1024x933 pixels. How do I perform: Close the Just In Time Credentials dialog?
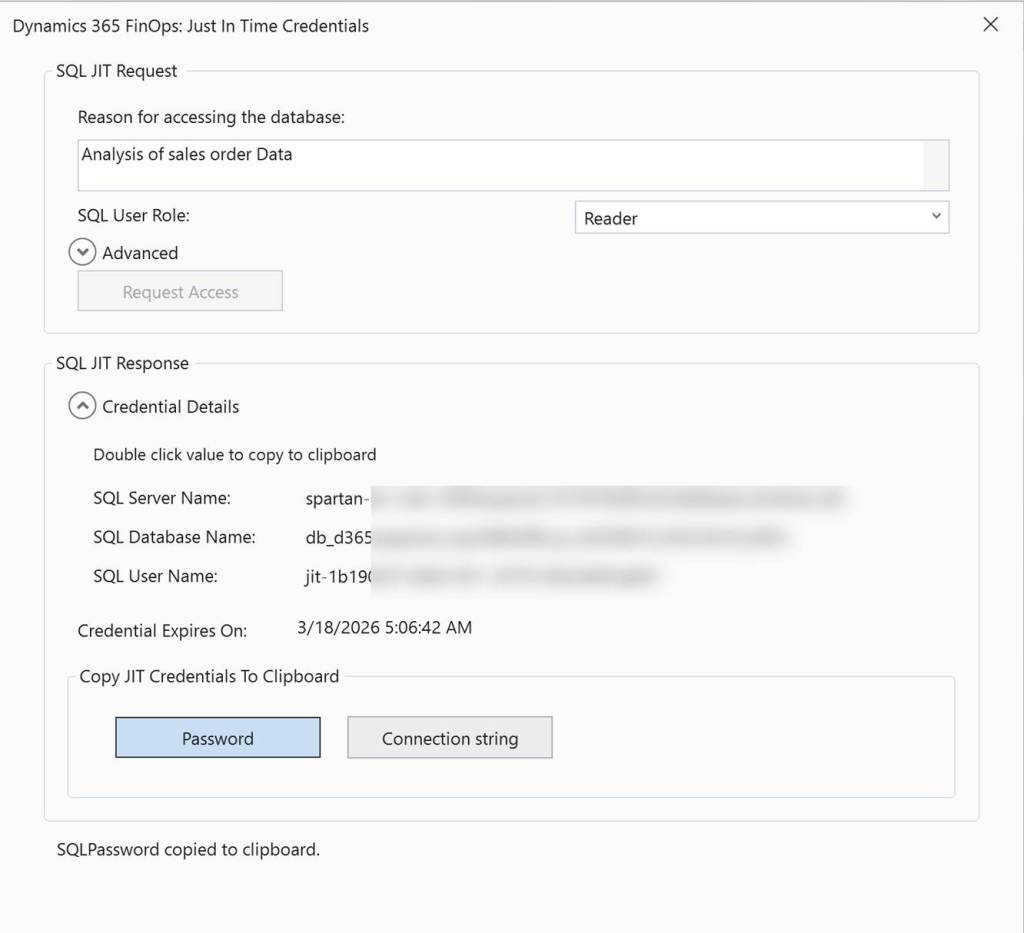990,25
